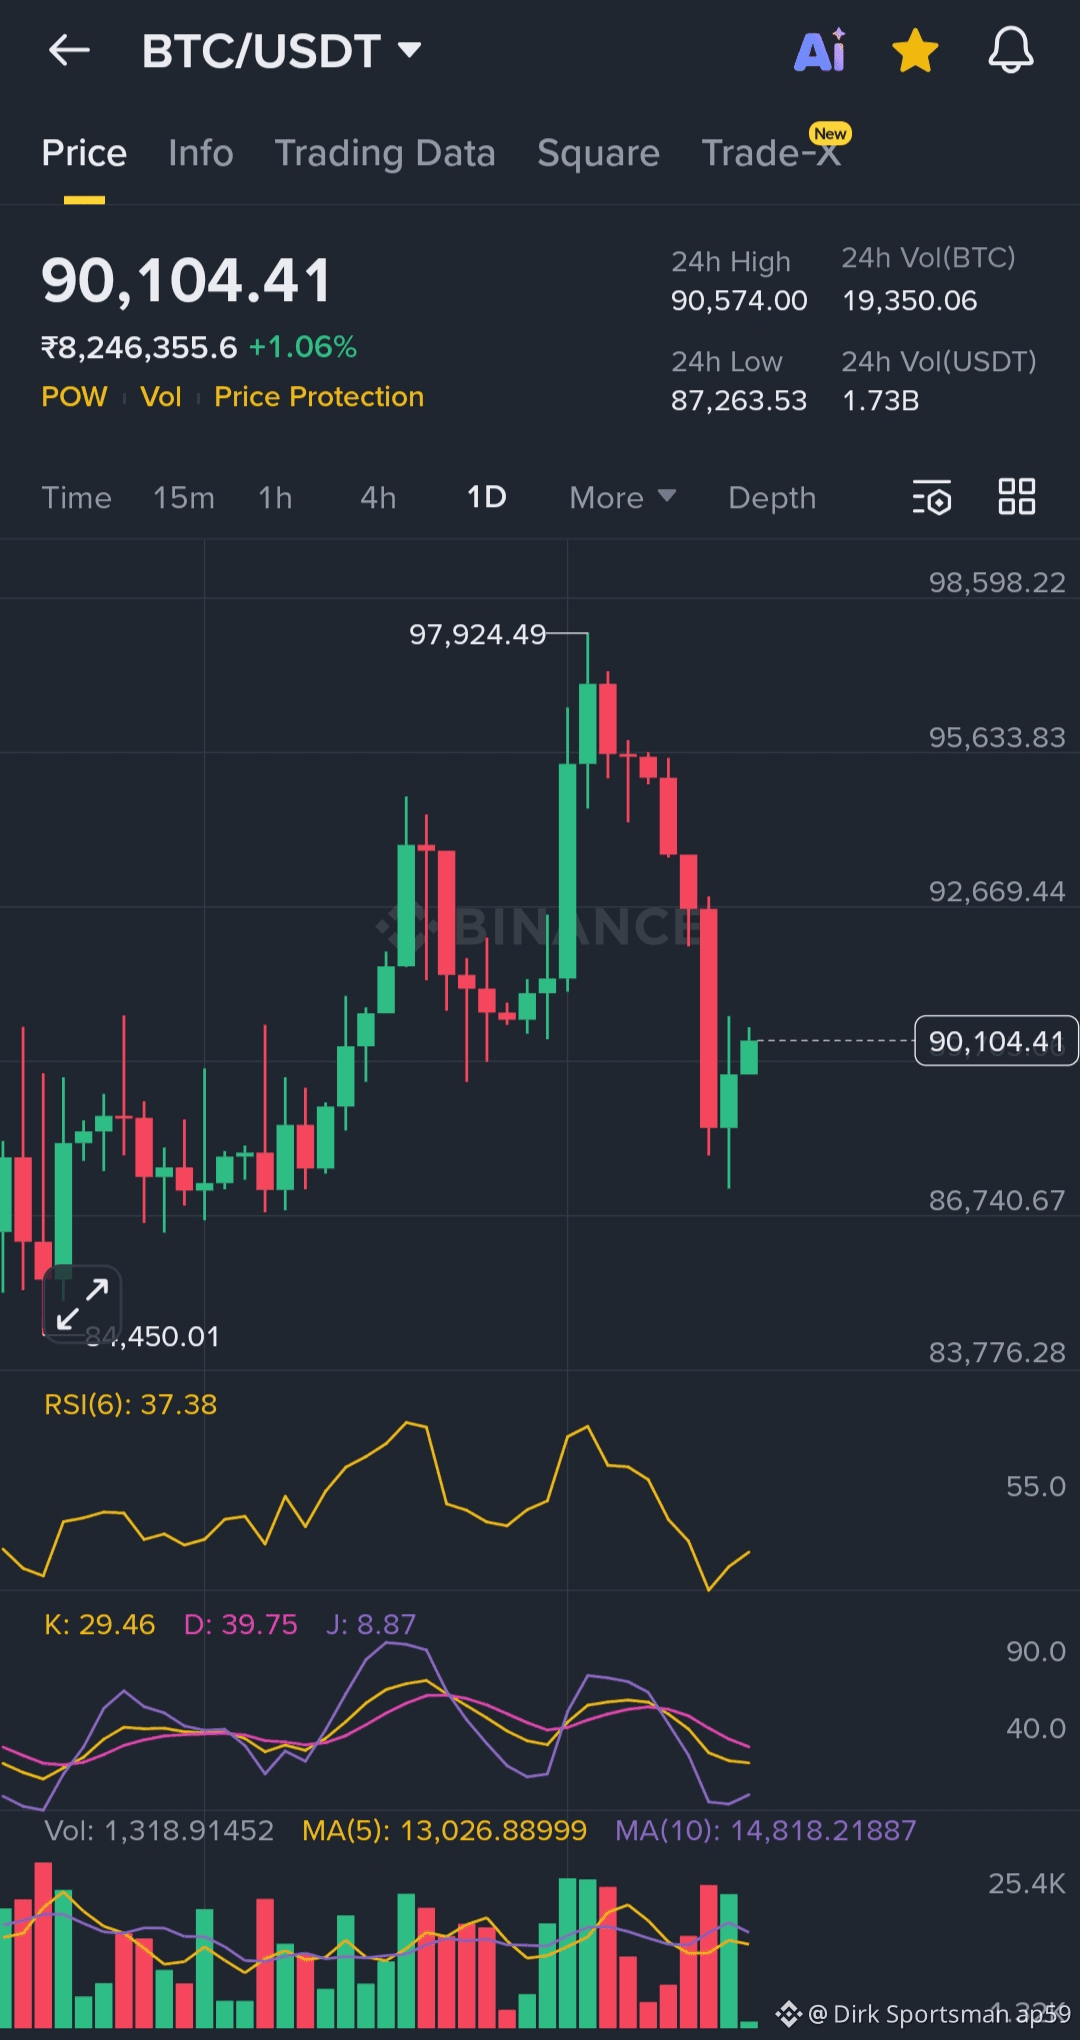This screenshot has height=2040, width=1080.
Task: Open chart indicator settings icon
Action: click(931, 497)
